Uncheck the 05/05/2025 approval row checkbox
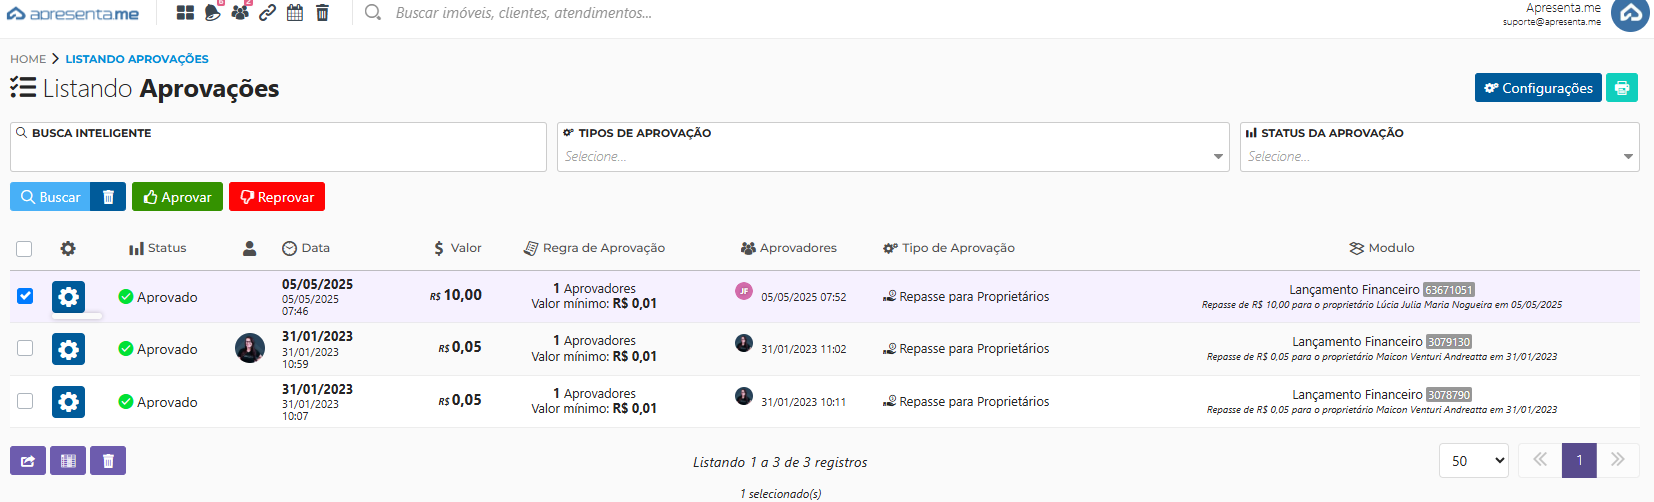 pyautogui.click(x=25, y=296)
